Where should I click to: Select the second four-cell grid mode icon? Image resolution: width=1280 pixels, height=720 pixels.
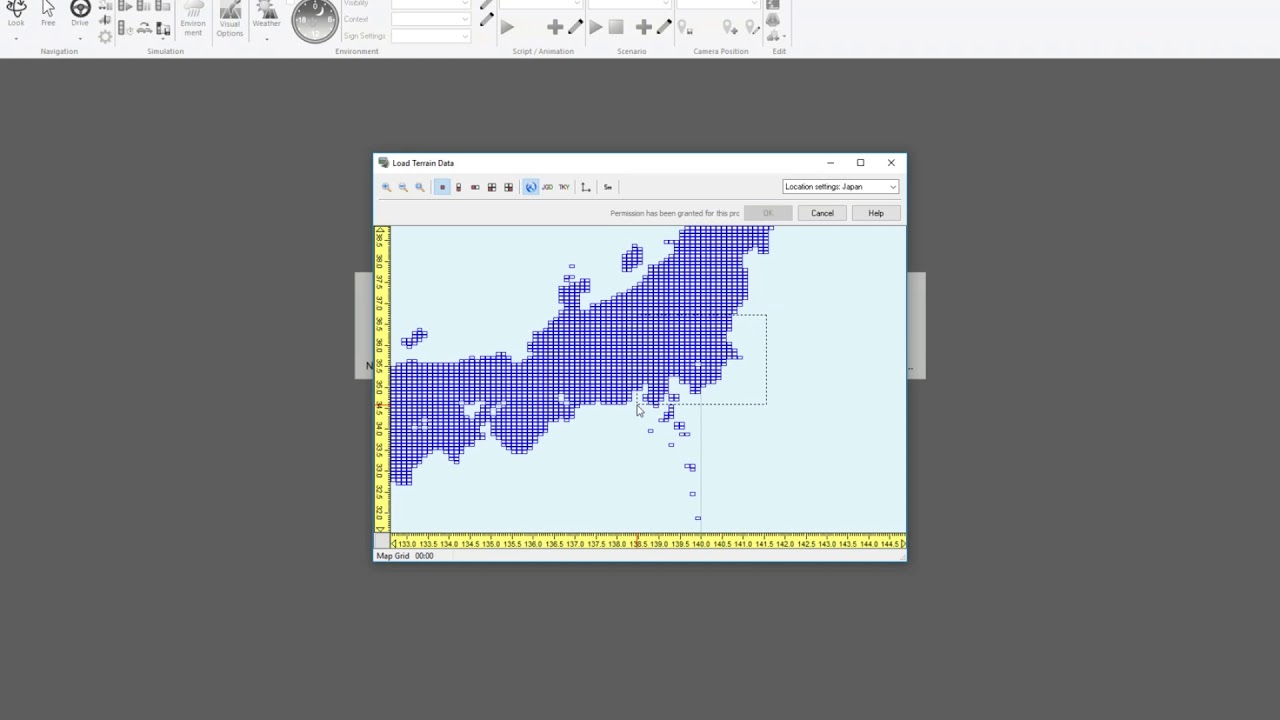pos(508,187)
